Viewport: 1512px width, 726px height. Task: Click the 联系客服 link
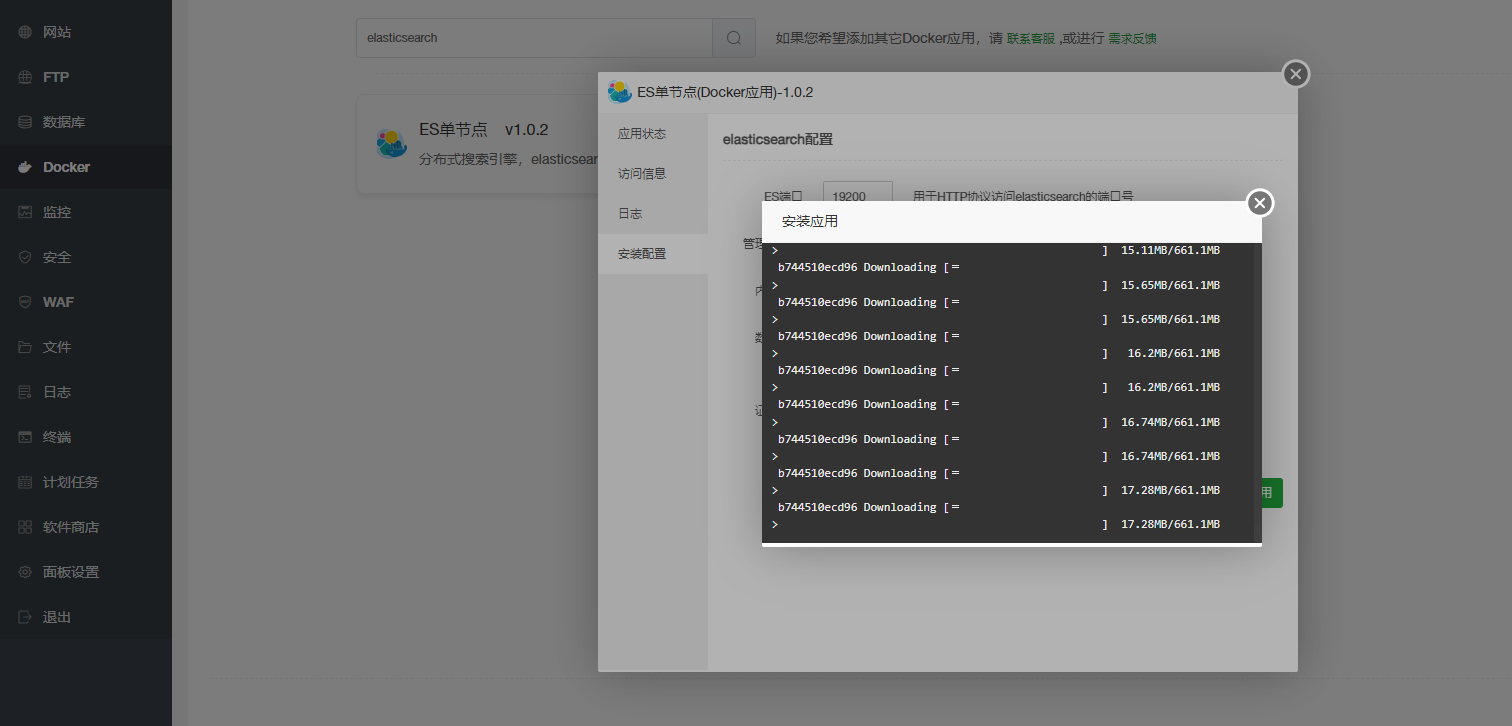click(x=1030, y=39)
